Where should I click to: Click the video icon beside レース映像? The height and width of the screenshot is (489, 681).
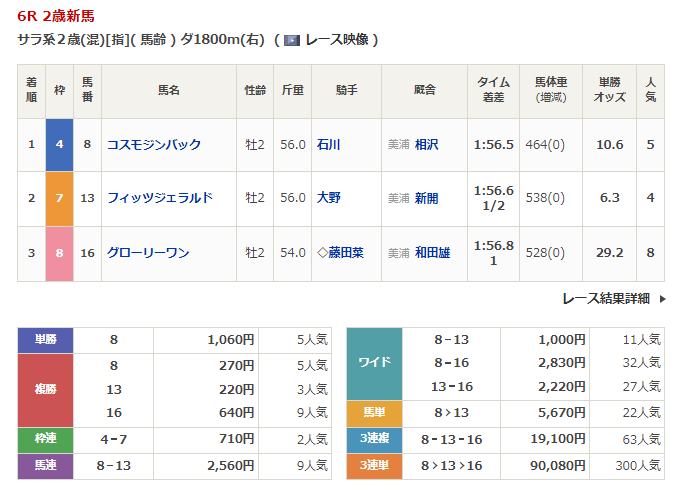click(291, 40)
